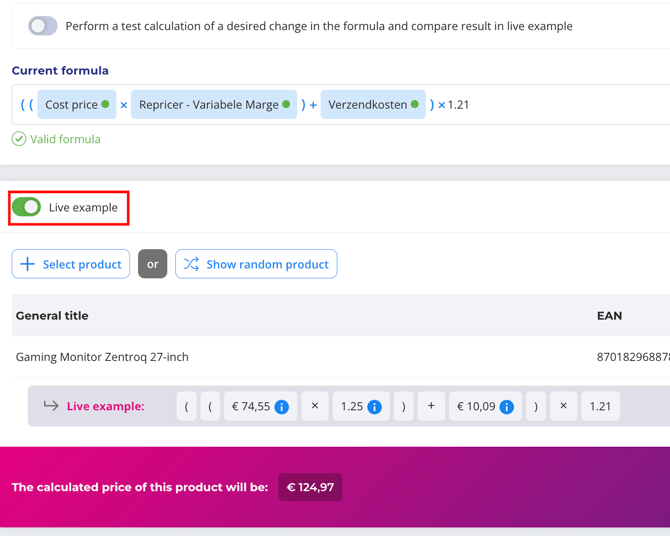The height and width of the screenshot is (536, 670).
Task: Toggle the test calculation switch
Action: (42, 26)
